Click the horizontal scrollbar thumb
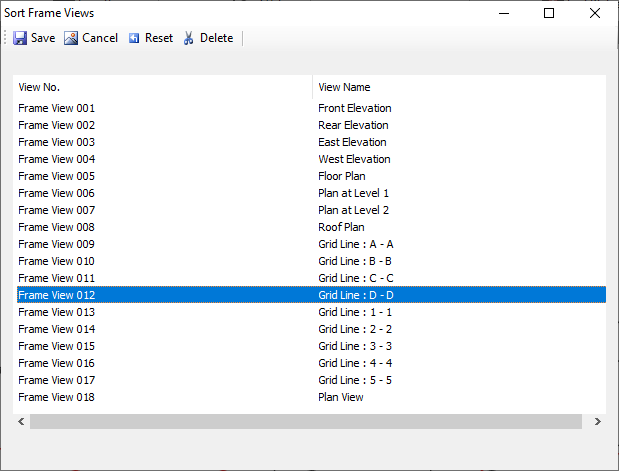 click(306, 422)
